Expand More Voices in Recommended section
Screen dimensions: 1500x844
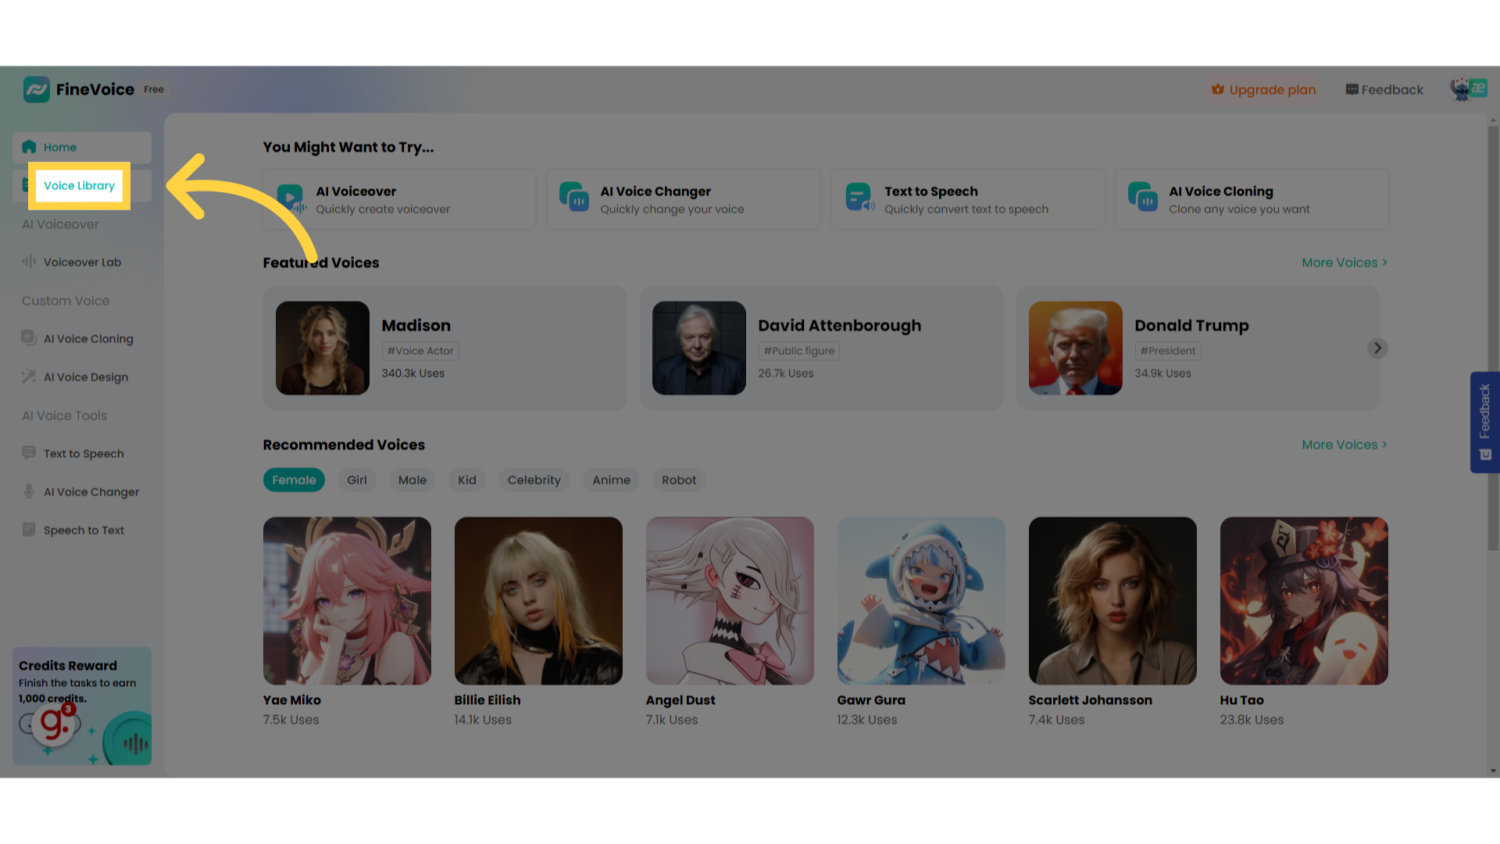pos(1343,444)
